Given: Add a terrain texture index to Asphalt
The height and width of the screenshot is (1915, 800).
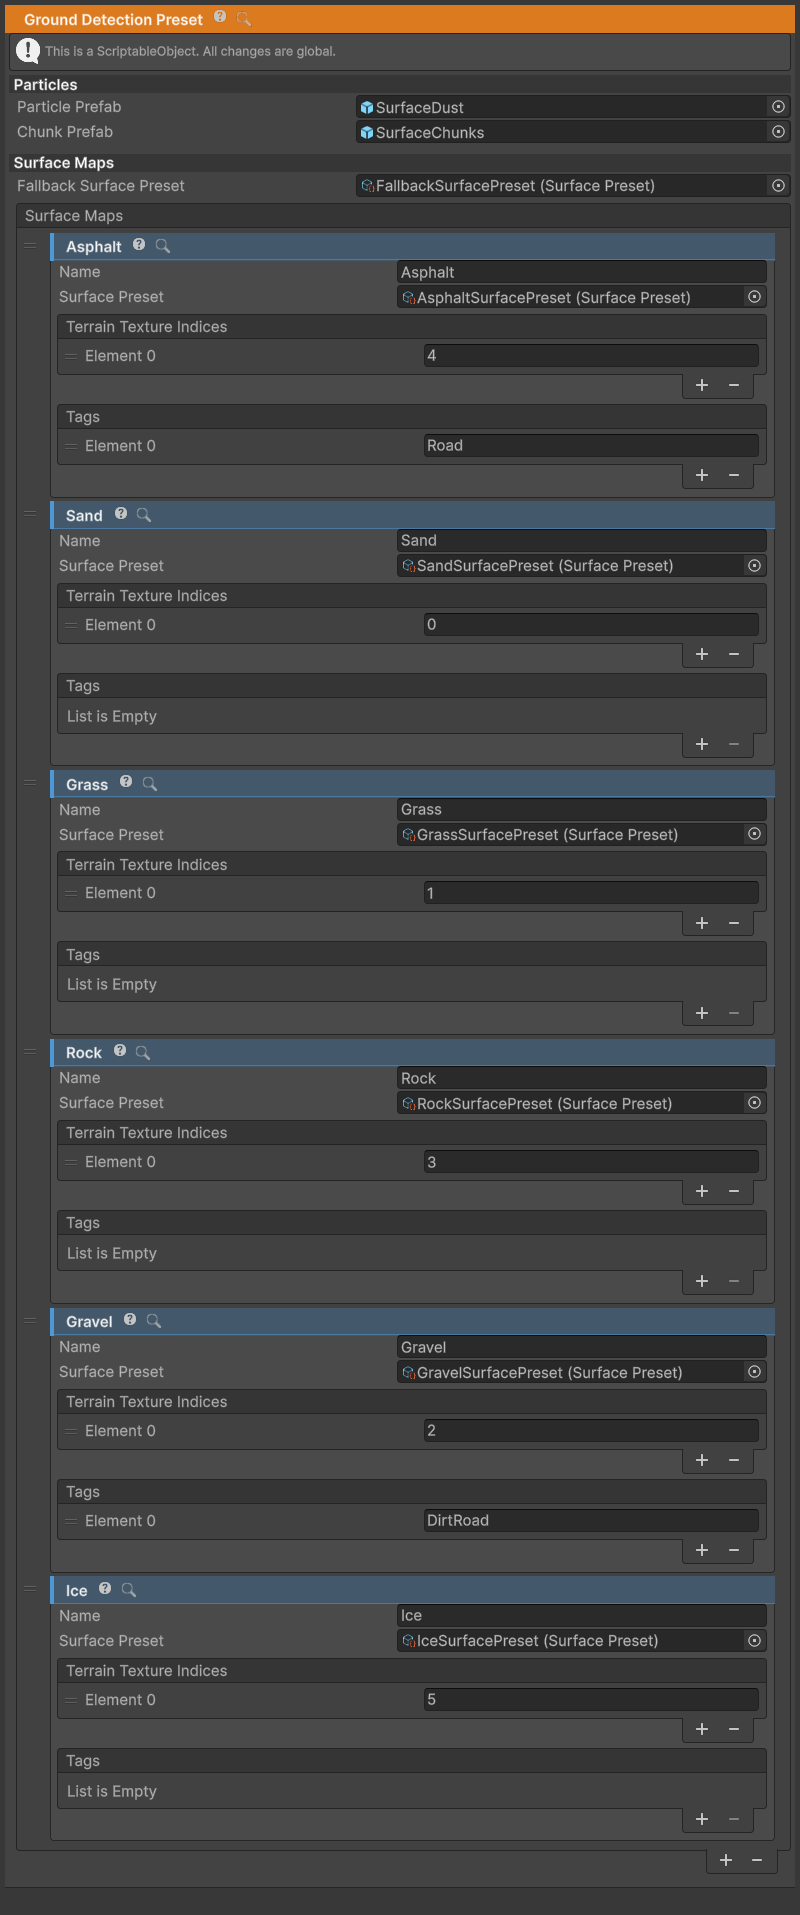Looking at the screenshot, I should pos(702,385).
